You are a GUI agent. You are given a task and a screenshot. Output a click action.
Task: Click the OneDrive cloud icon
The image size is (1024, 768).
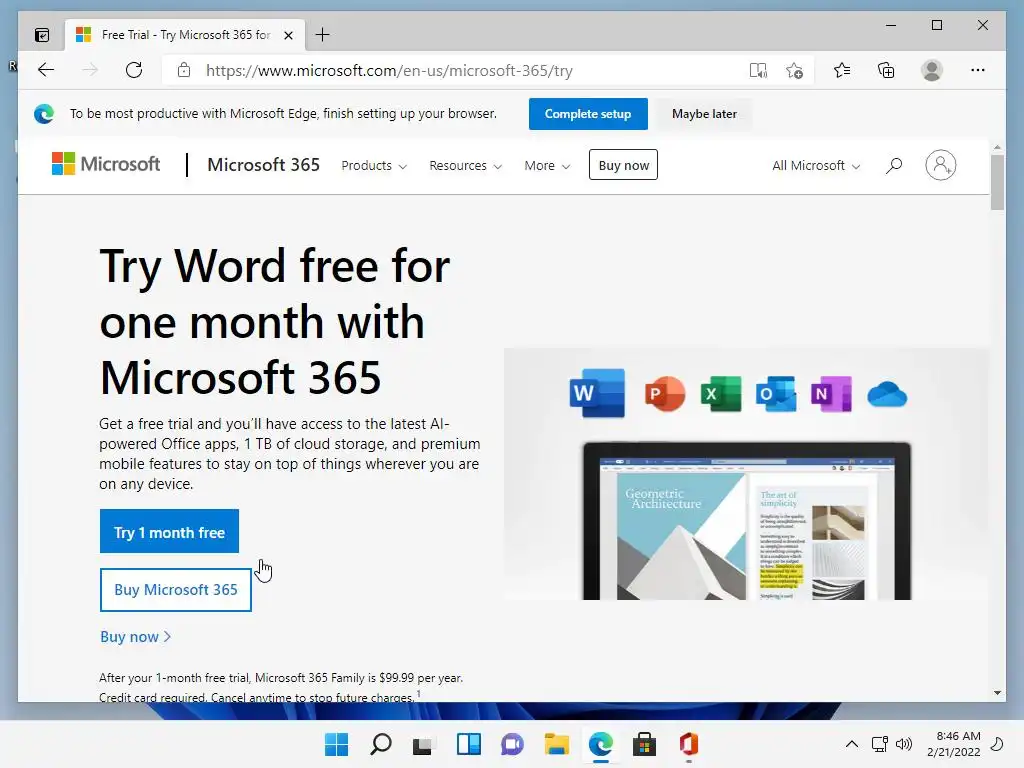887,394
